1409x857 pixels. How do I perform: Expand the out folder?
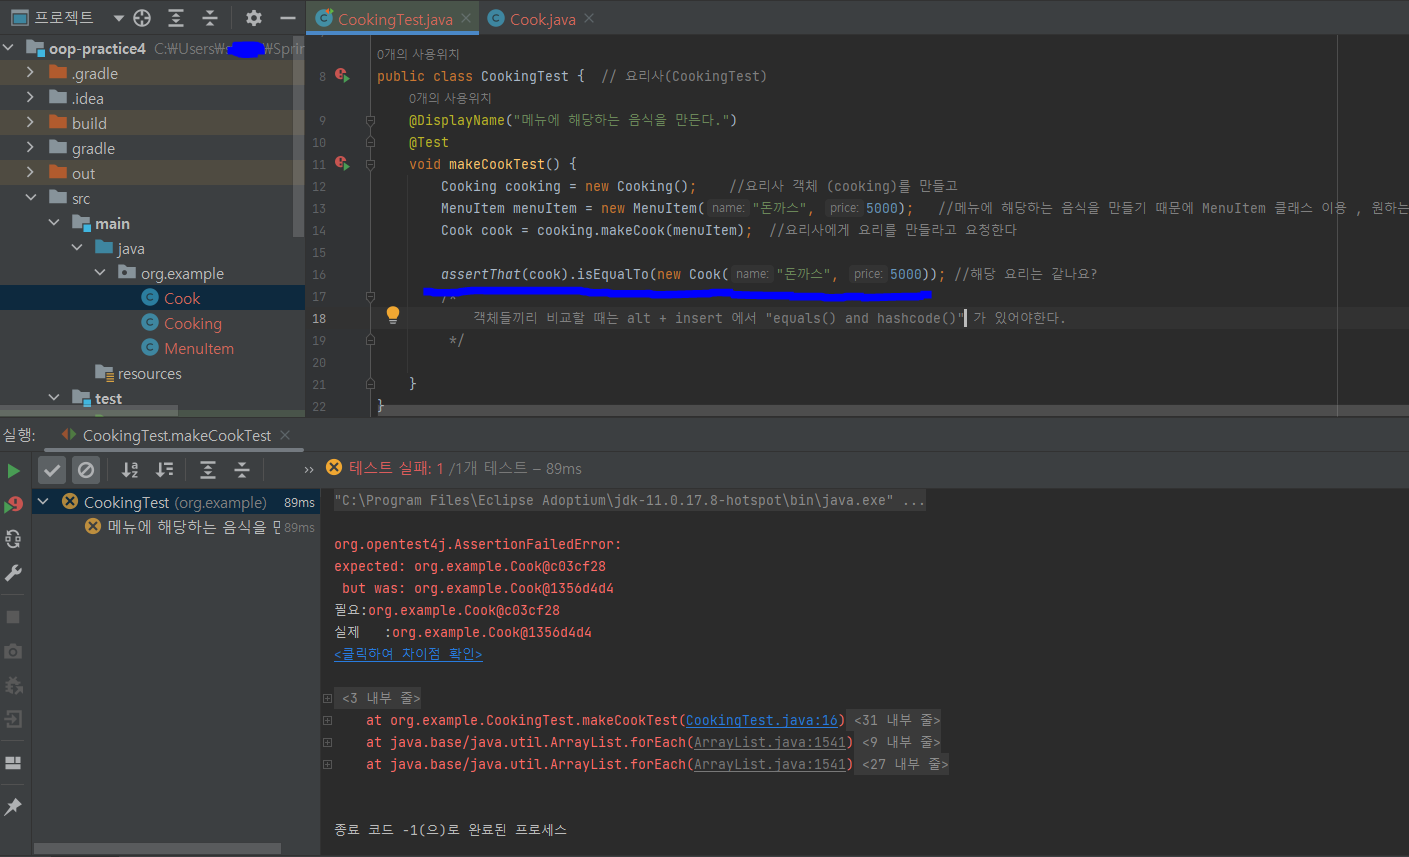pos(30,172)
